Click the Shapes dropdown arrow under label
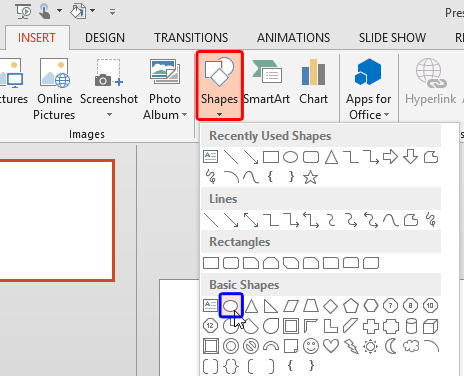 pyautogui.click(x=219, y=115)
